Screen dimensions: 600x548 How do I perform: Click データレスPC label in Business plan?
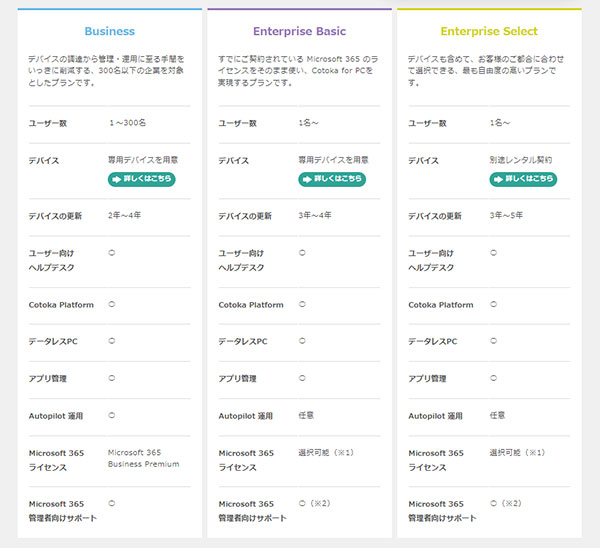(53, 341)
